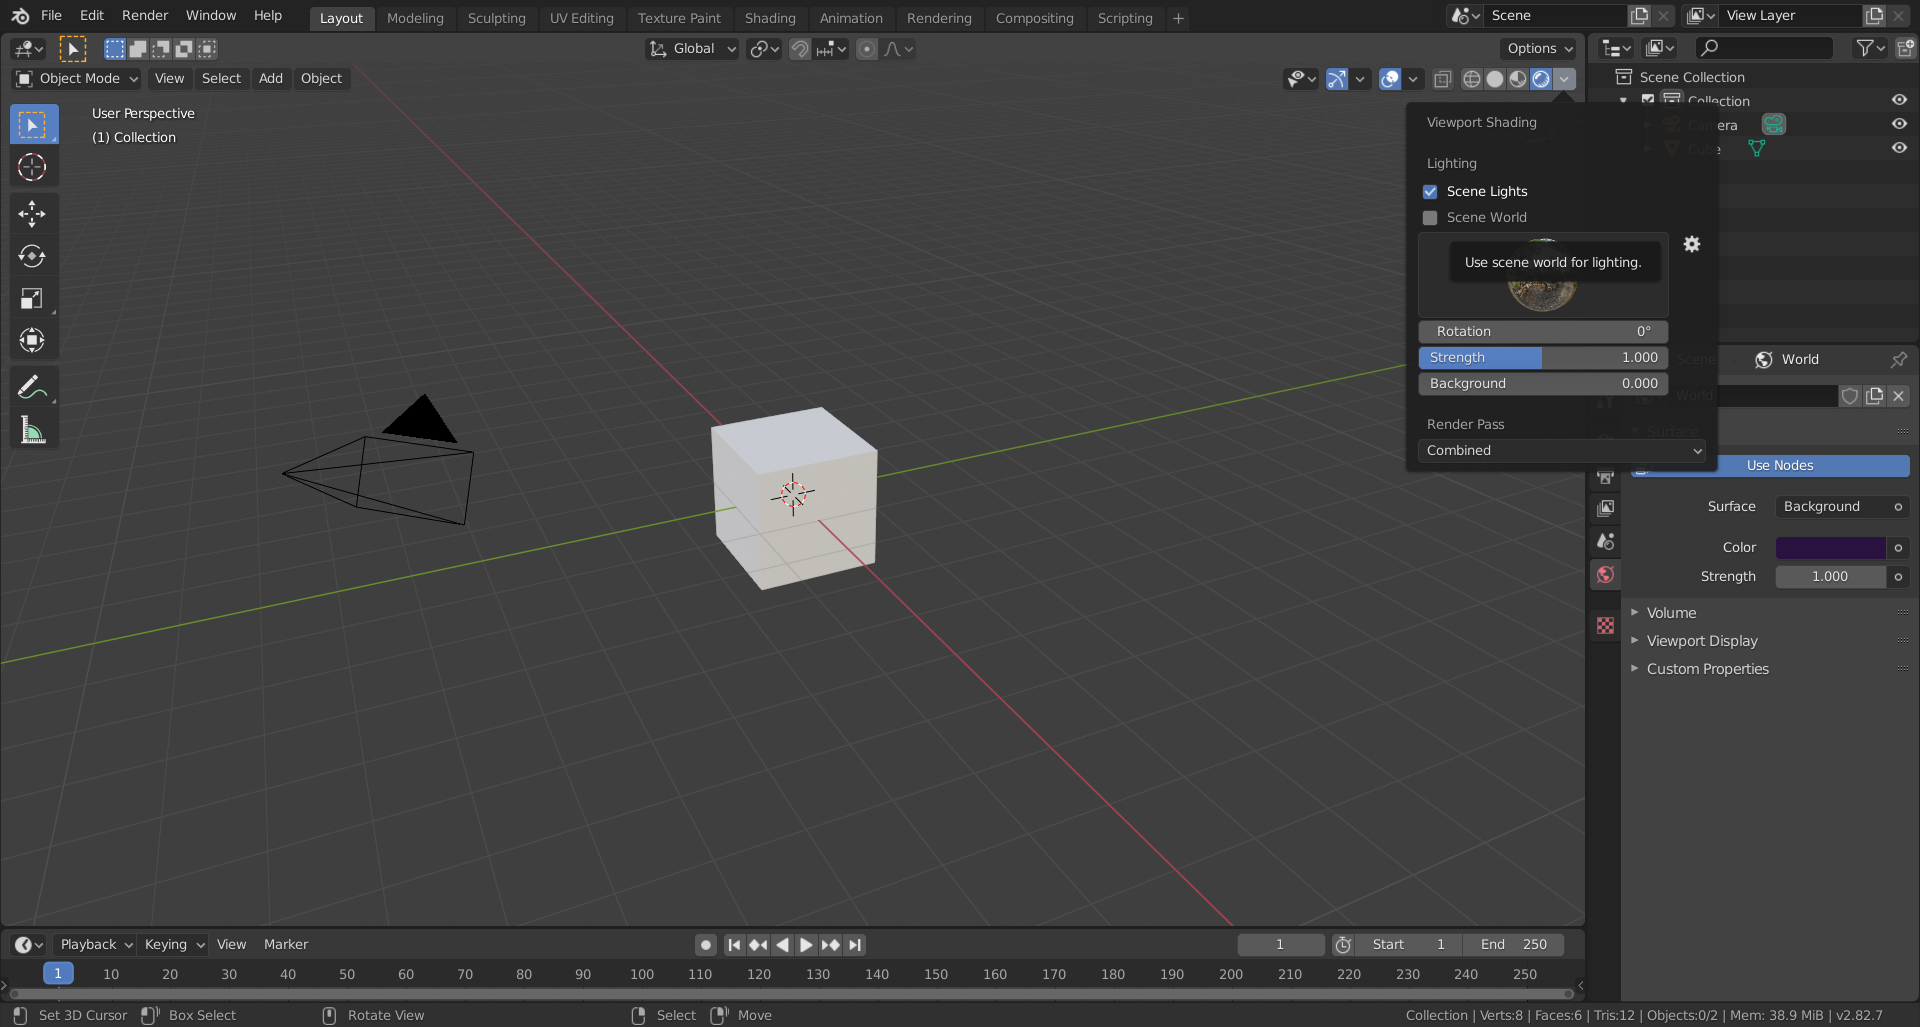
Task: Toggle auto keying record button
Action: [706, 945]
